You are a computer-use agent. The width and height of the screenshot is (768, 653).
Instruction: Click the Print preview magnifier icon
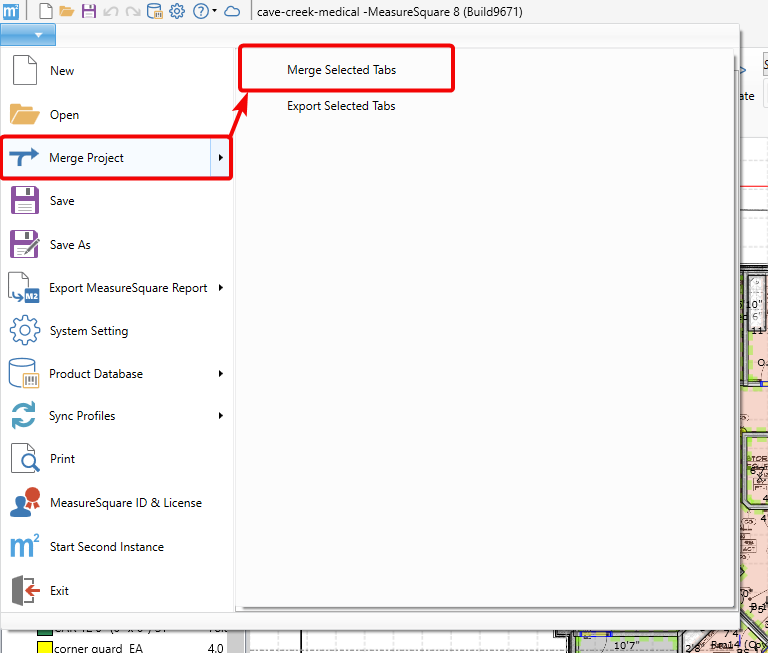[x=25, y=458]
